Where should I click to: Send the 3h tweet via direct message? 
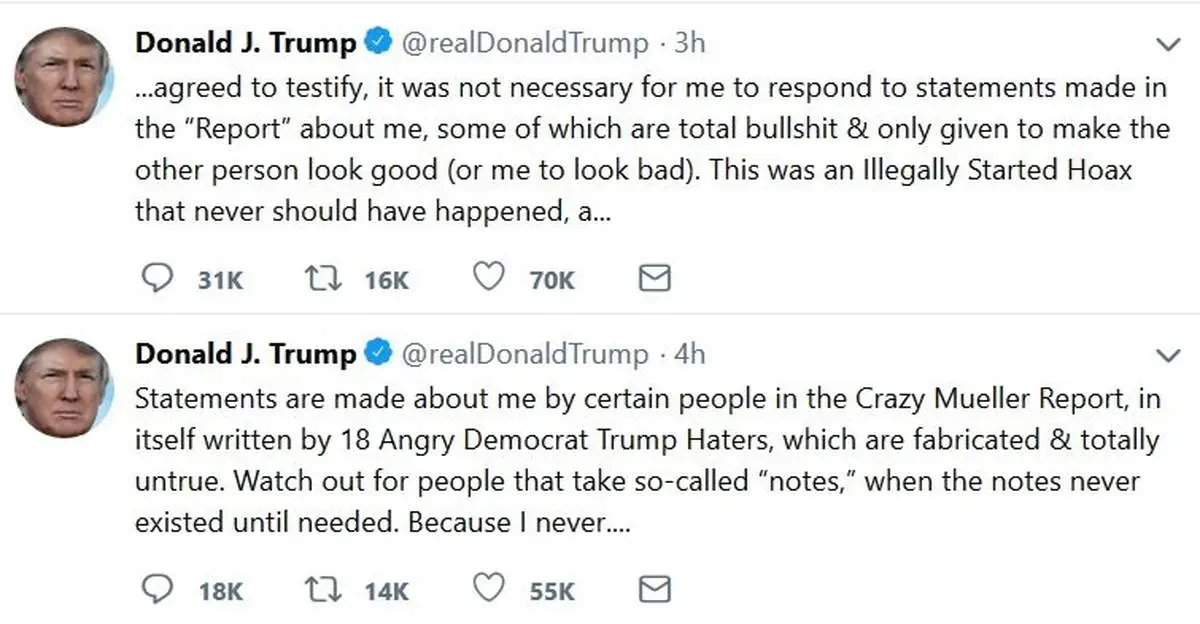point(654,278)
